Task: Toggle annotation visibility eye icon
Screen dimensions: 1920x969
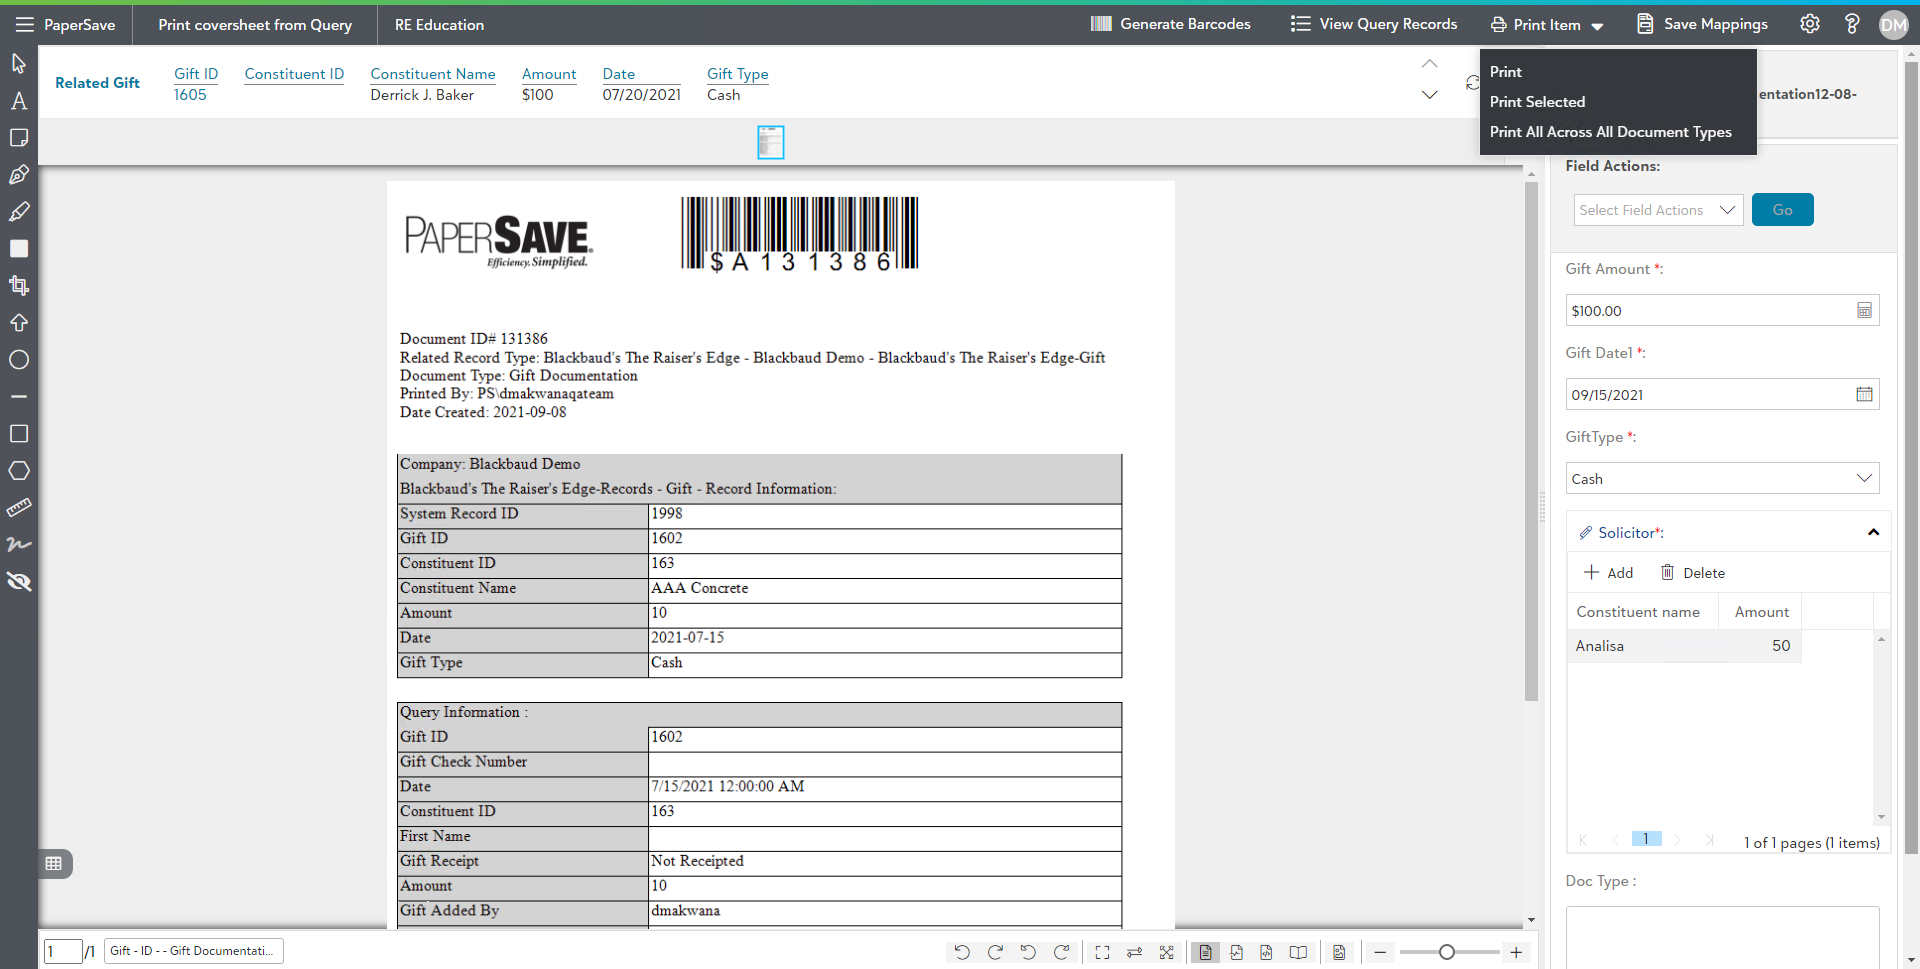Action: [x=19, y=582]
